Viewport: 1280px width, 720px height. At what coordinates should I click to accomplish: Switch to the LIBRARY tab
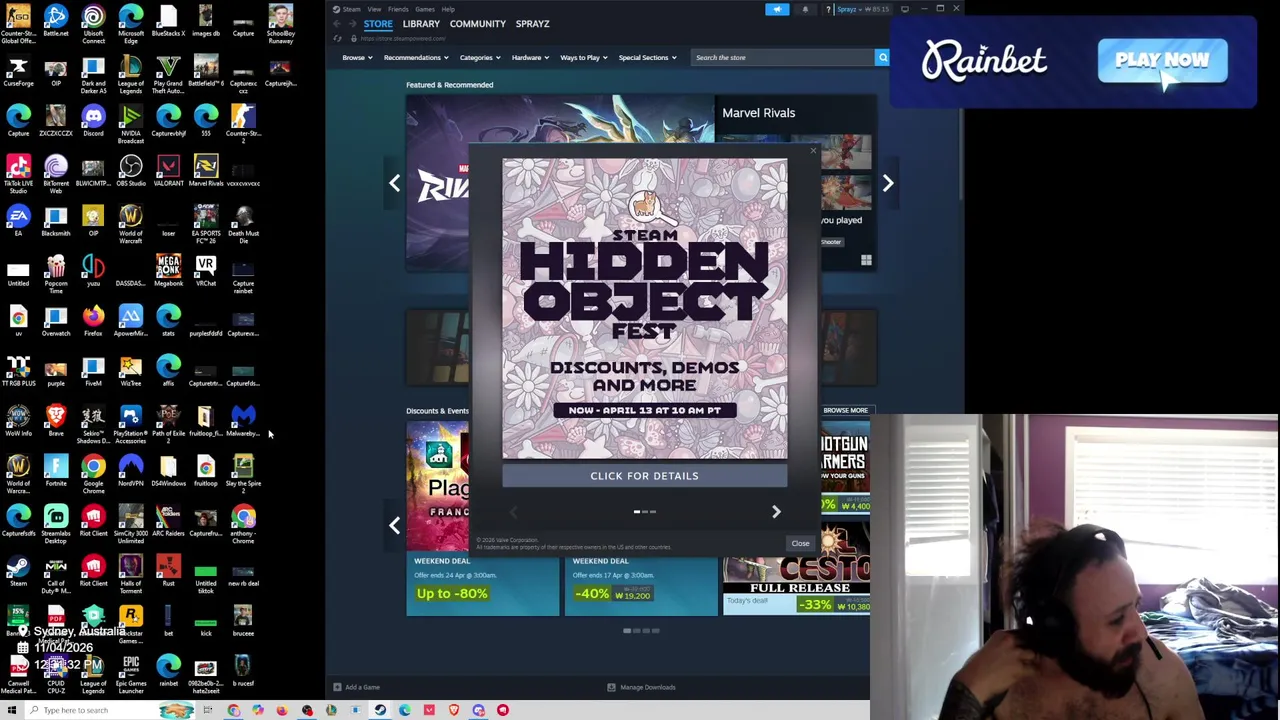click(x=421, y=23)
